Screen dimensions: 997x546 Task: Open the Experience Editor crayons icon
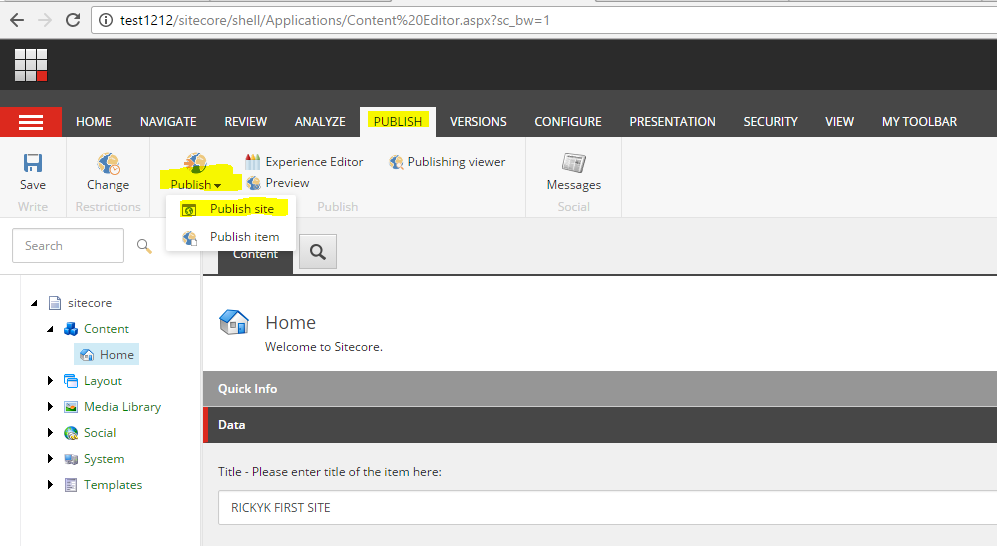point(253,161)
